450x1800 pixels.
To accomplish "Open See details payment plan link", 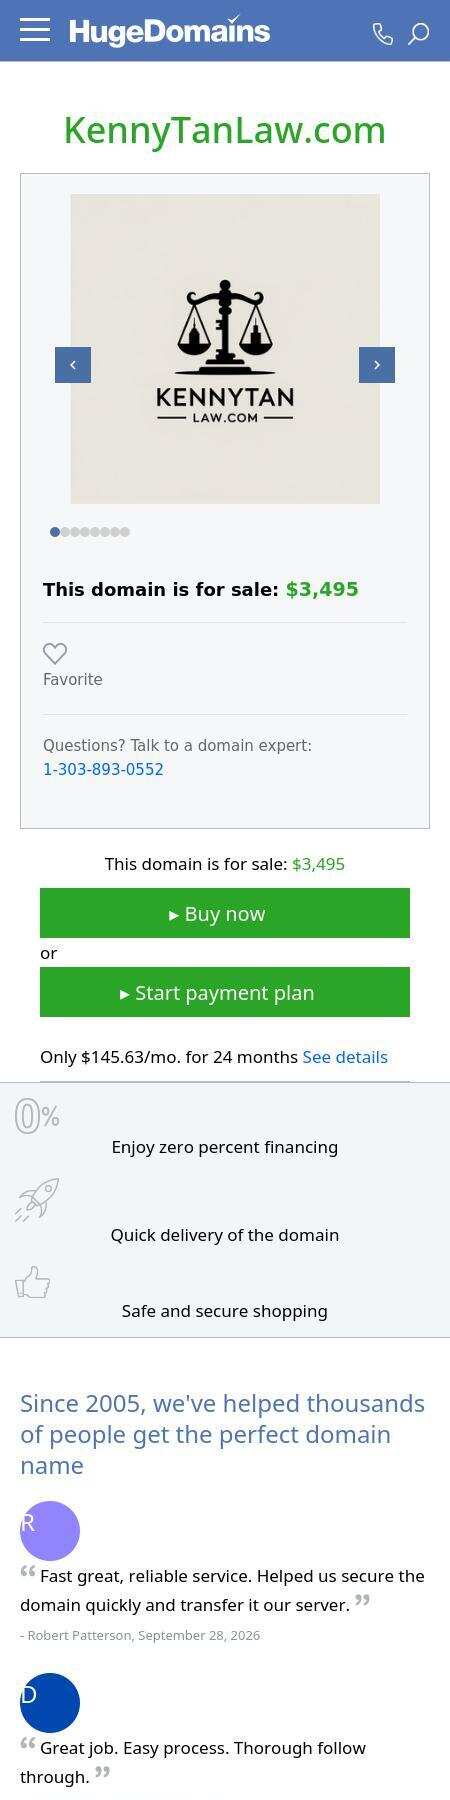I will 345,1057.
